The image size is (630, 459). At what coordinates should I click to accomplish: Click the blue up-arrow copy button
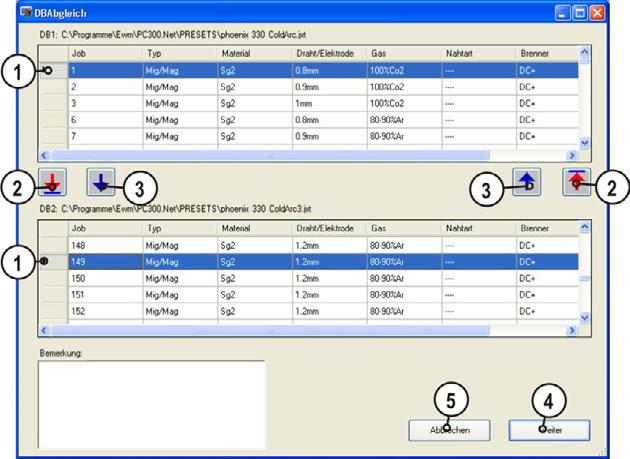pyautogui.click(x=527, y=182)
